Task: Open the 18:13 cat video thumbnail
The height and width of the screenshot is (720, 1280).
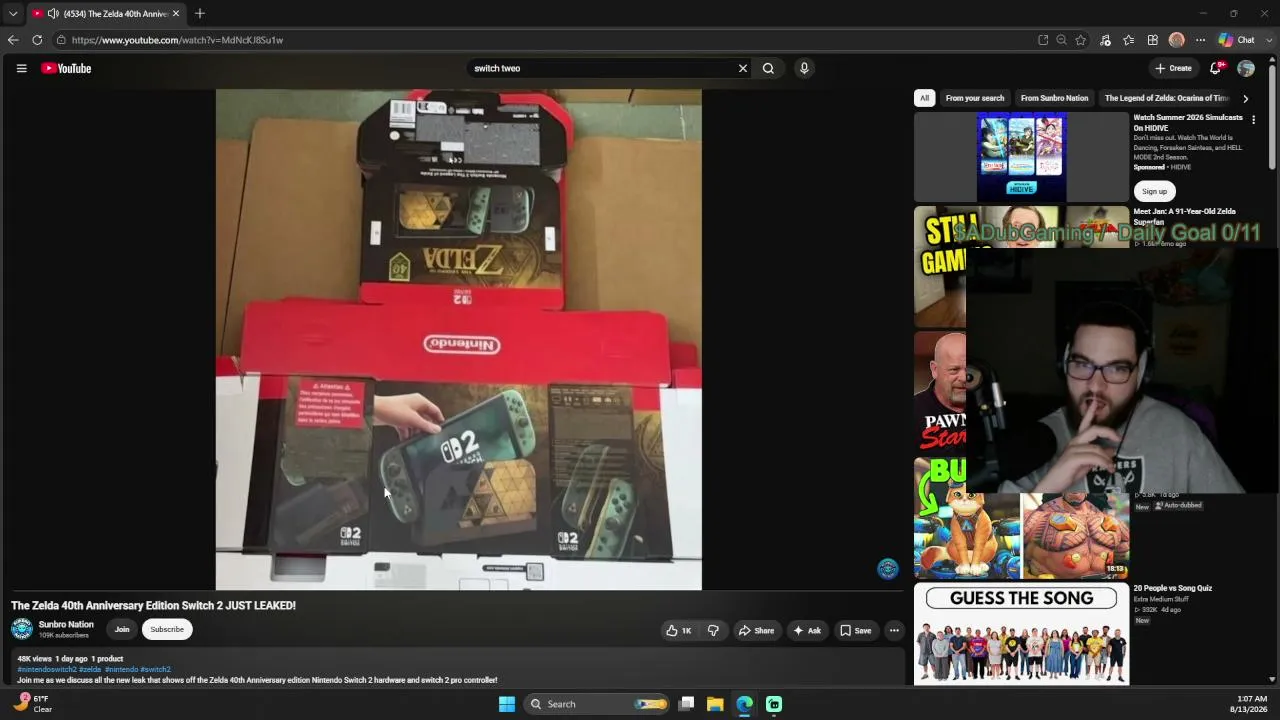Action: [x=1021, y=518]
